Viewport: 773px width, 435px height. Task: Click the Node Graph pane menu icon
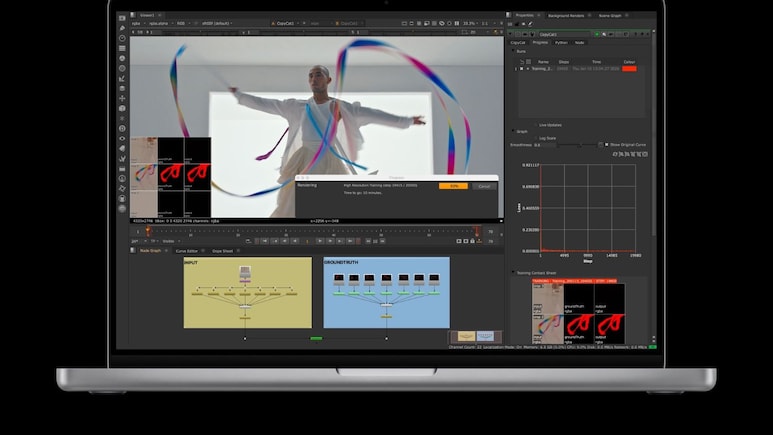click(x=133, y=251)
